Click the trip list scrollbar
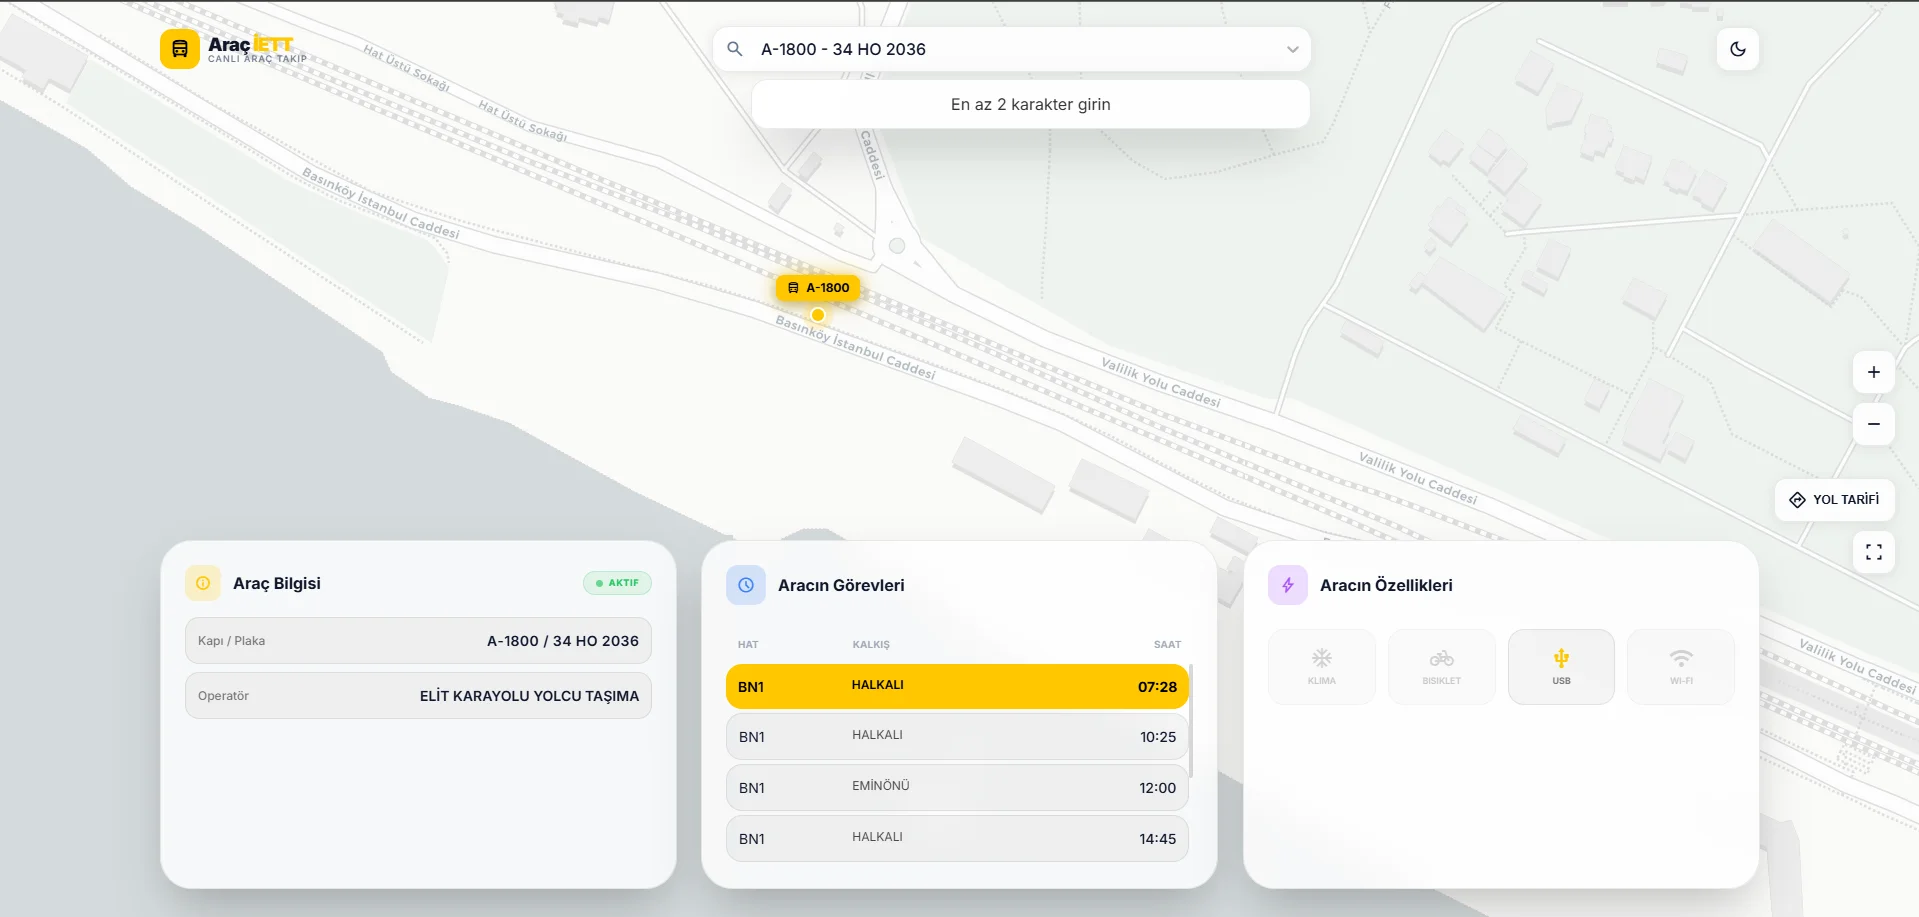 (1191, 720)
